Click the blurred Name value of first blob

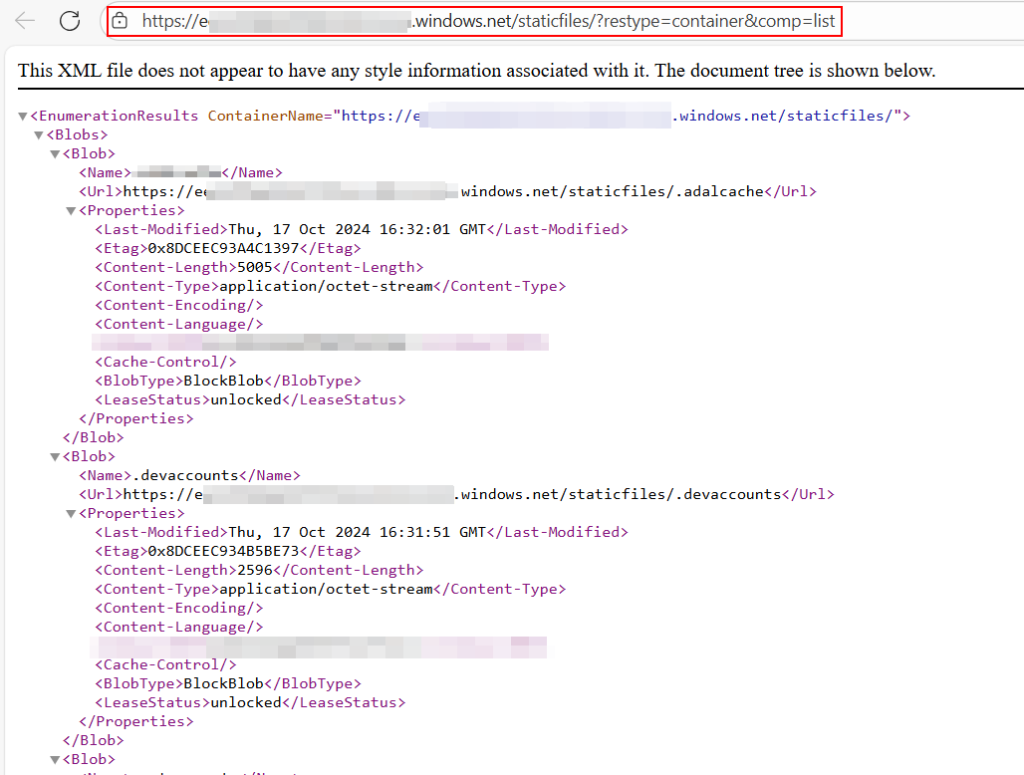click(x=176, y=172)
